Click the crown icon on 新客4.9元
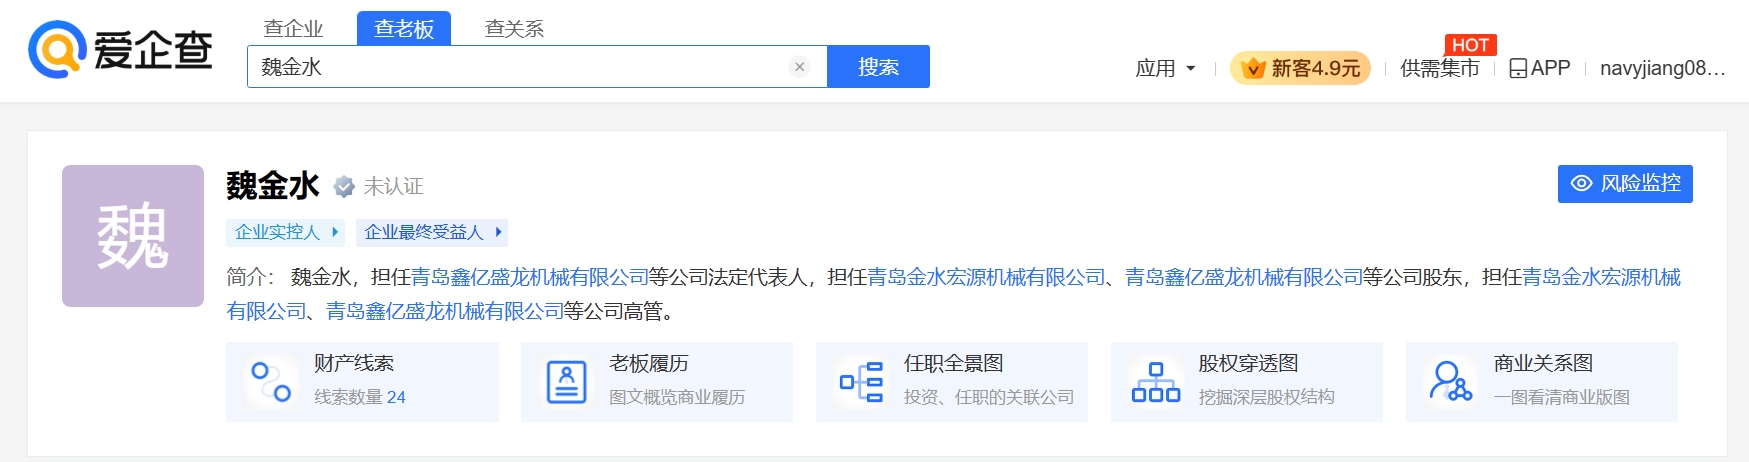Image resolution: width=1749 pixels, height=462 pixels. (x=1252, y=68)
